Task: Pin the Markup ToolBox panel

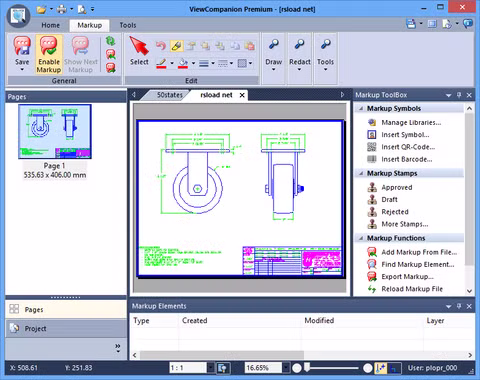Action: [x=459, y=95]
